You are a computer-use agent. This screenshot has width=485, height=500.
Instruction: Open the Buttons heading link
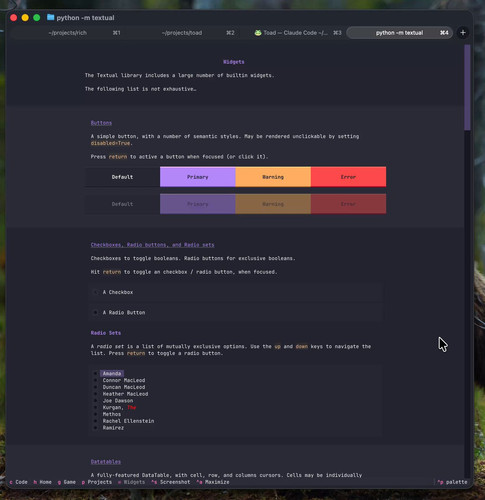[101, 123]
